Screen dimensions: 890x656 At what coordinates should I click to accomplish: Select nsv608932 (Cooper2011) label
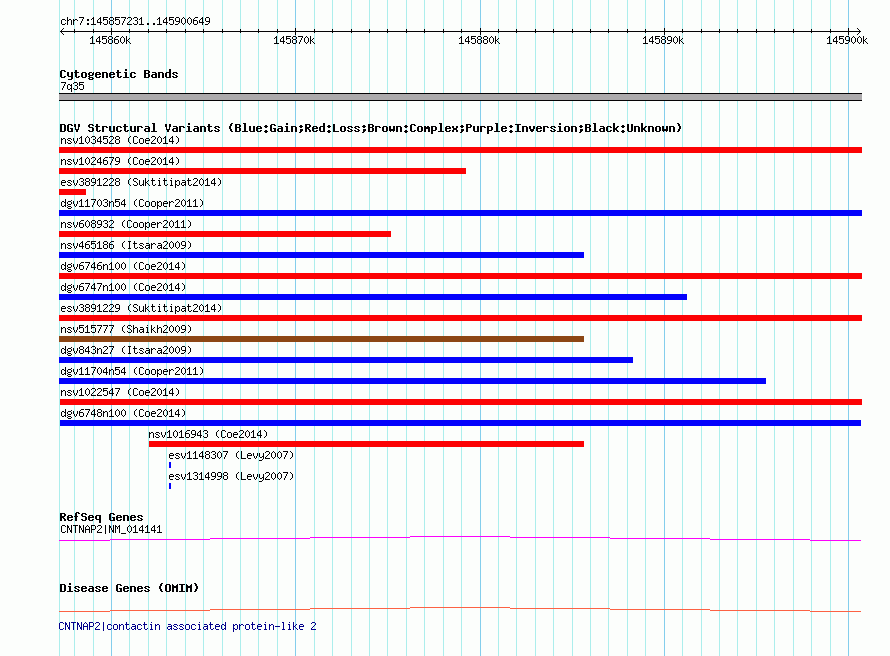click(126, 224)
